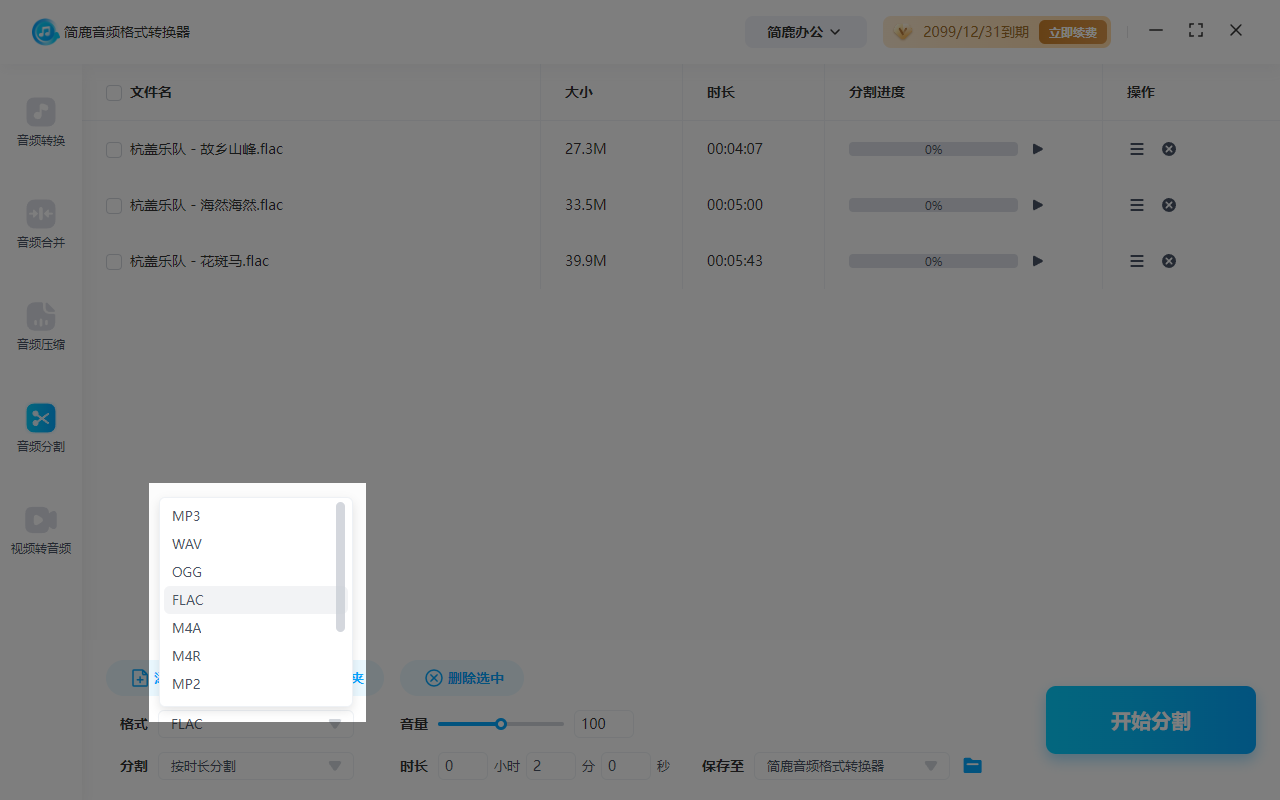Open the 保存至 save location dropdown
Viewport: 1280px width, 800px height.
[852, 765]
